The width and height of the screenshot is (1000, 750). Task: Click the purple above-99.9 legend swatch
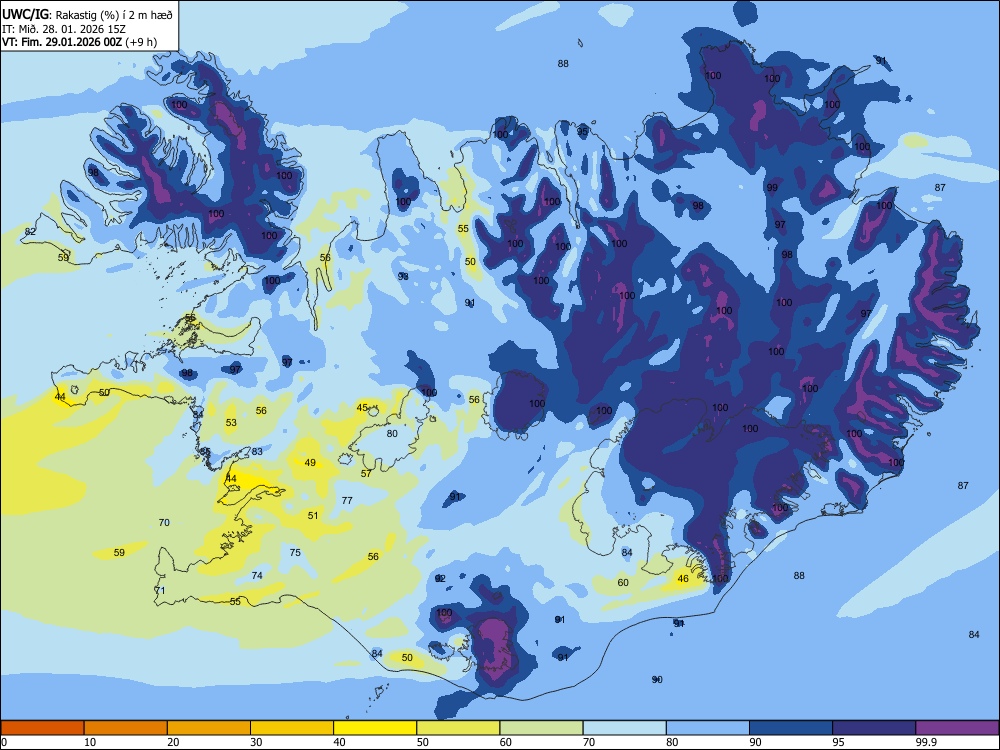tap(957, 728)
